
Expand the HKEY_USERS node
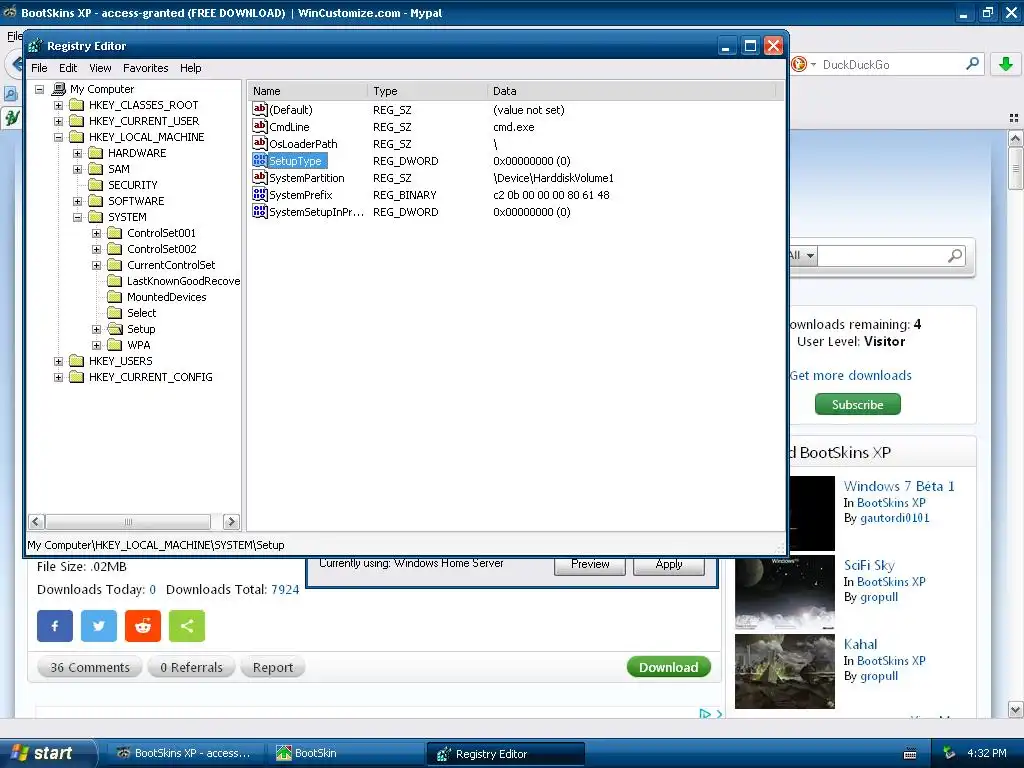tap(58, 361)
